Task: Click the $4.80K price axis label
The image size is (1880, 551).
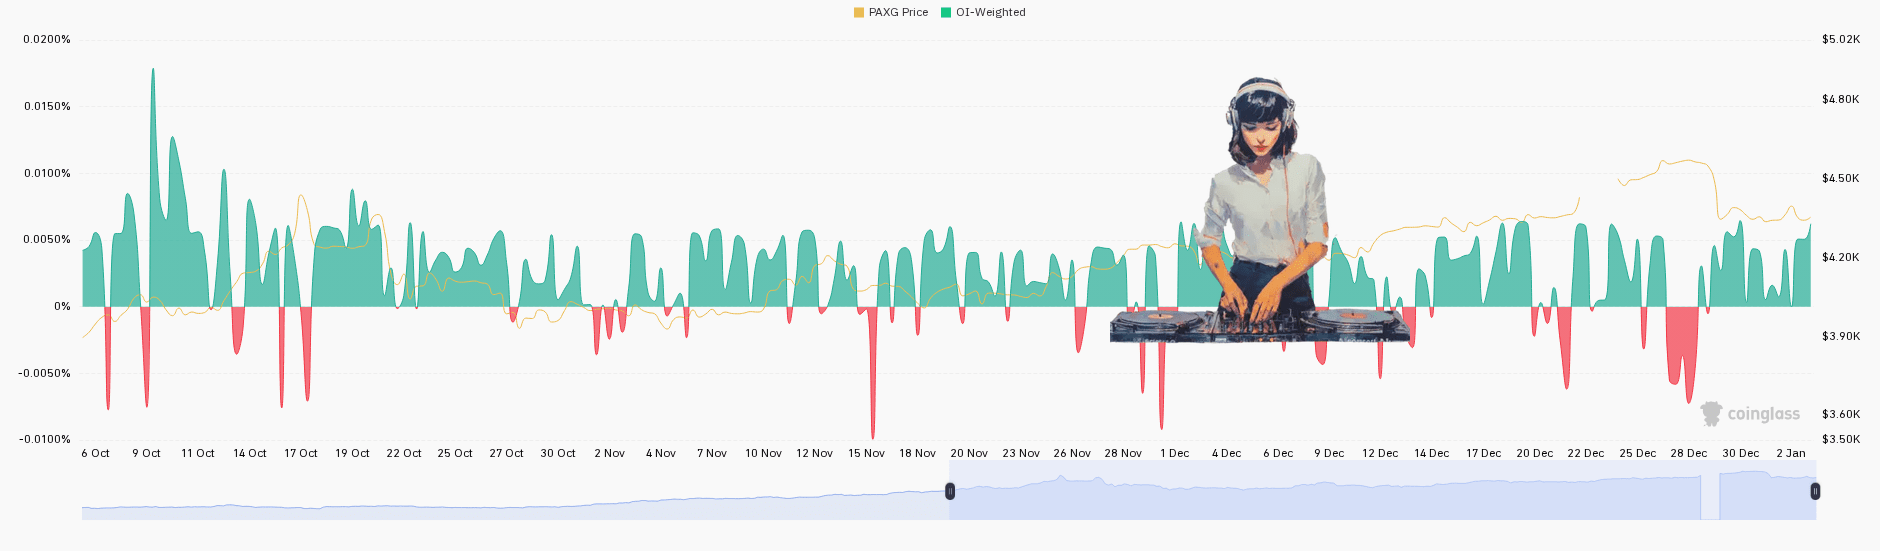Action: (1841, 99)
